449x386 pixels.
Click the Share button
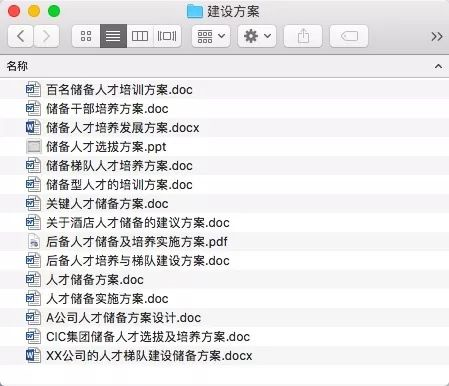303,36
